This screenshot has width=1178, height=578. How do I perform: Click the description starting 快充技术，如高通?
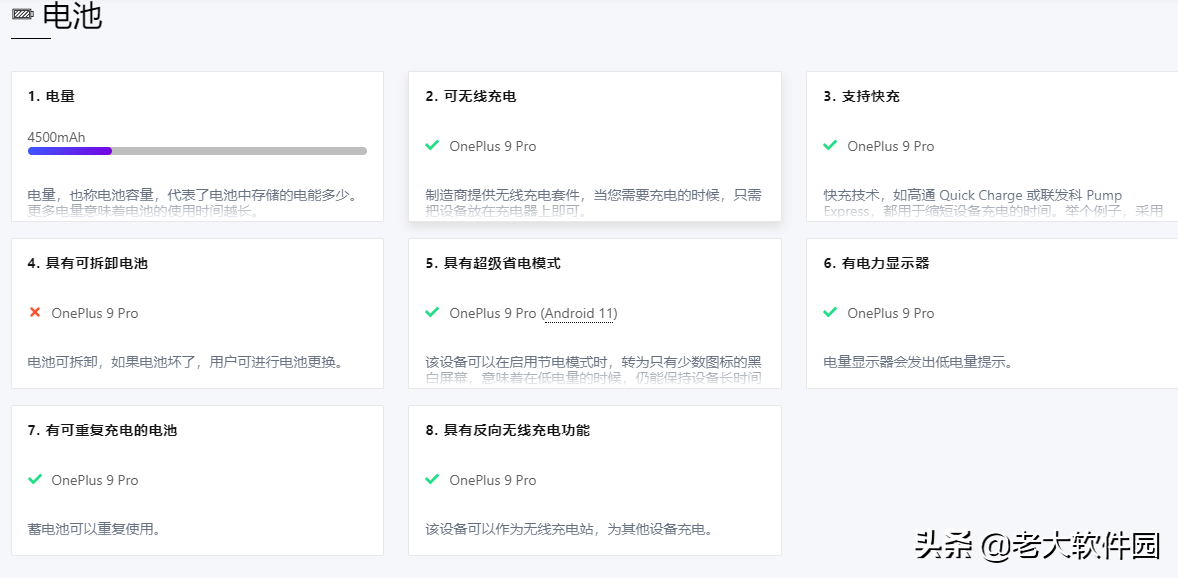pos(993,203)
